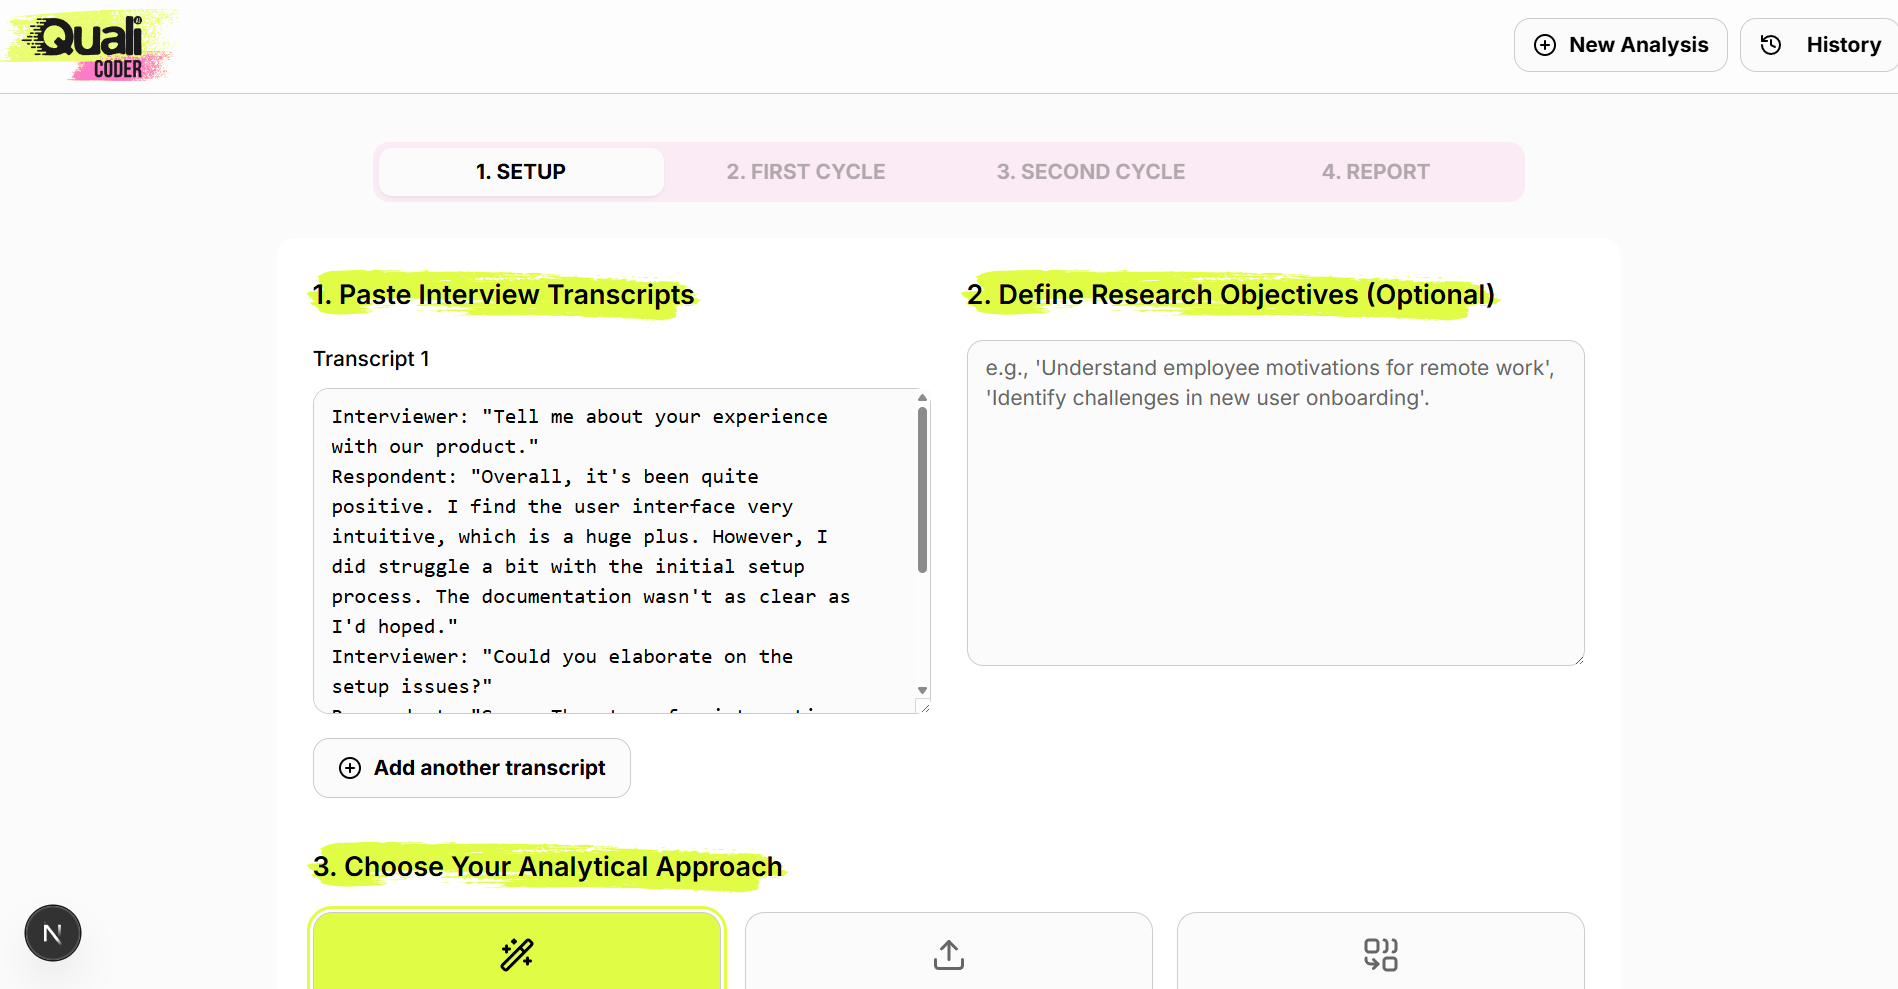
Task: Click the plus circle icon for adding transcript
Action: tap(350, 768)
